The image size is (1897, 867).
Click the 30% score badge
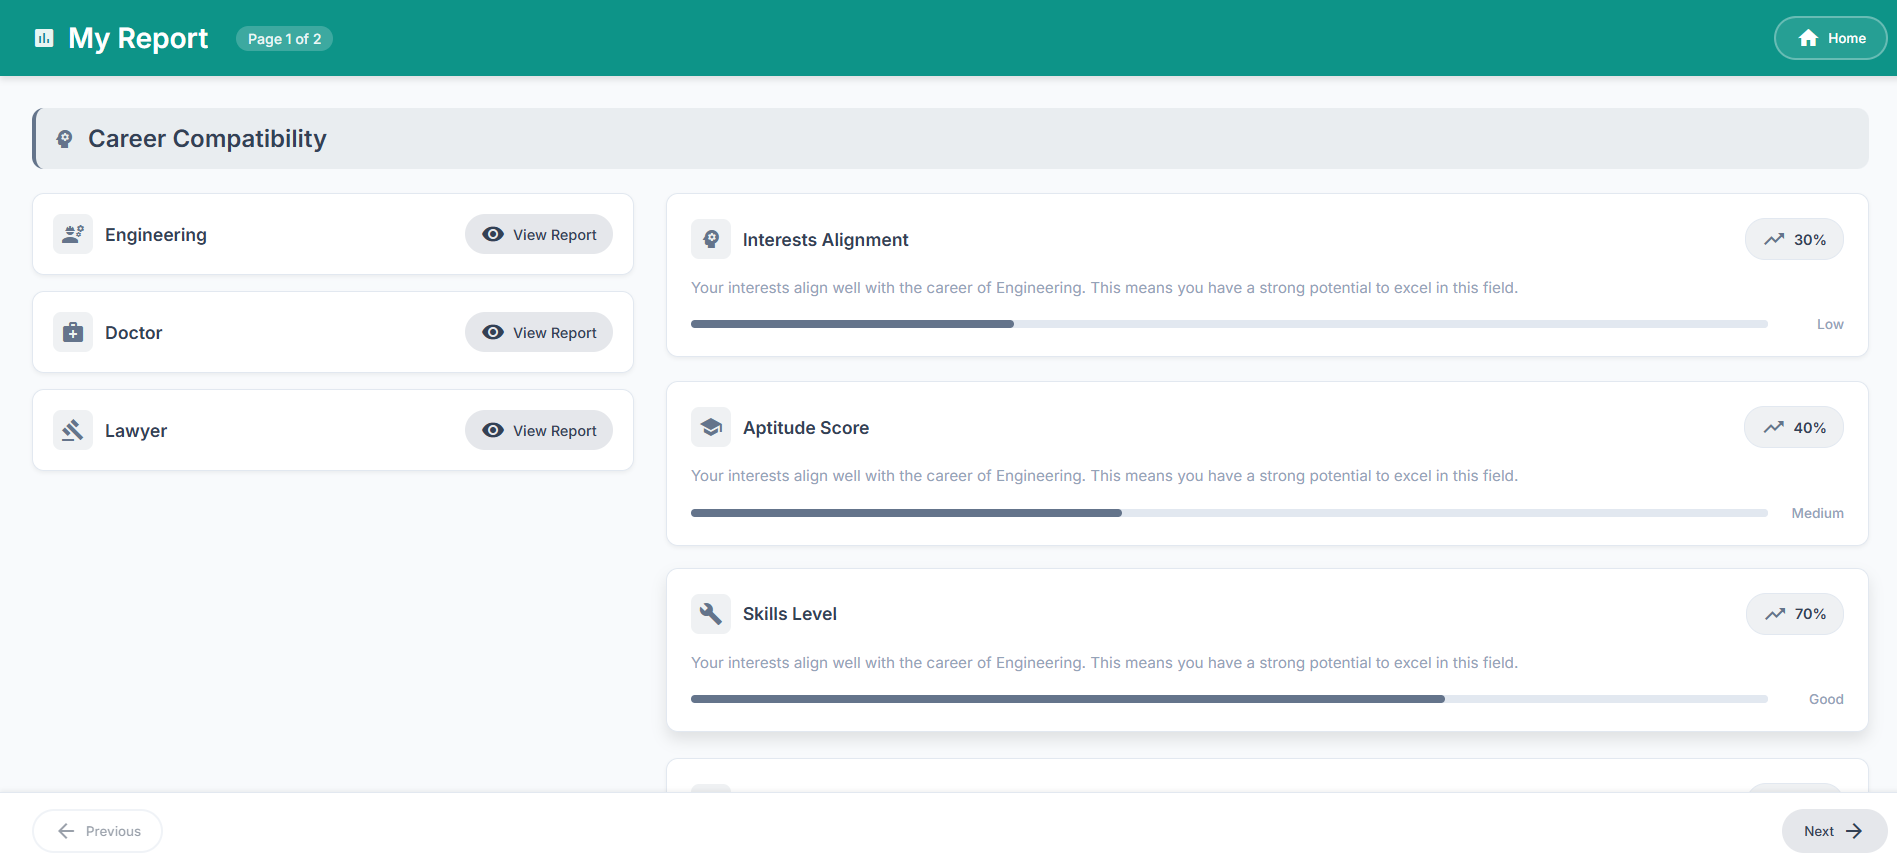tap(1794, 239)
